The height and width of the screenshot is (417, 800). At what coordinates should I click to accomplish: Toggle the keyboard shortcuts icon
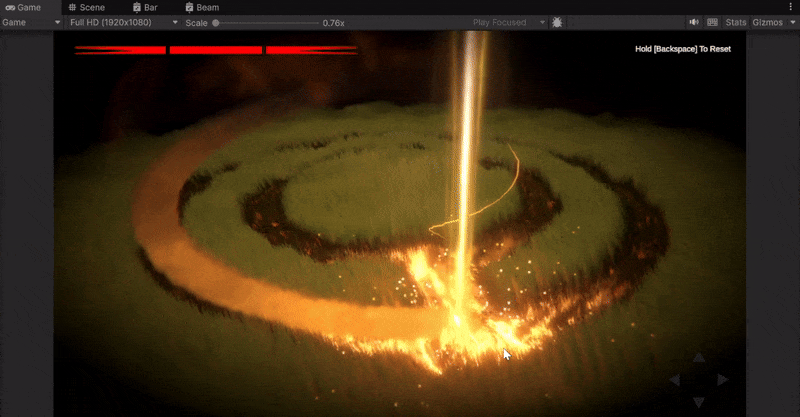pyautogui.click(x=712, y=22)
